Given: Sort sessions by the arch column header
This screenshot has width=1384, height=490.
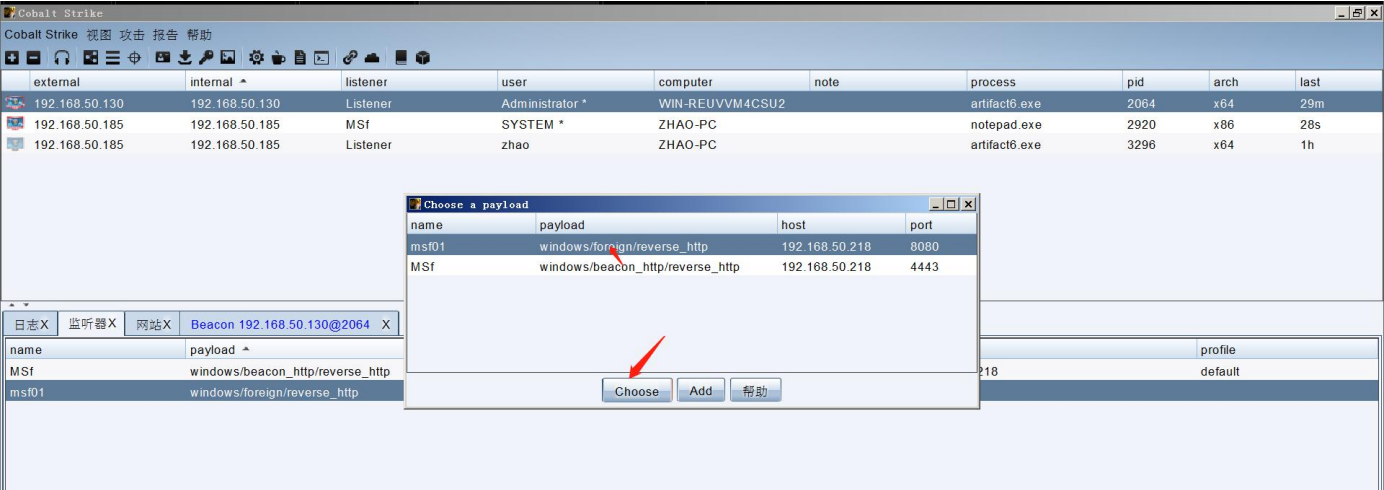Looking at the screenshot, I should click(x=1252, y=82).
